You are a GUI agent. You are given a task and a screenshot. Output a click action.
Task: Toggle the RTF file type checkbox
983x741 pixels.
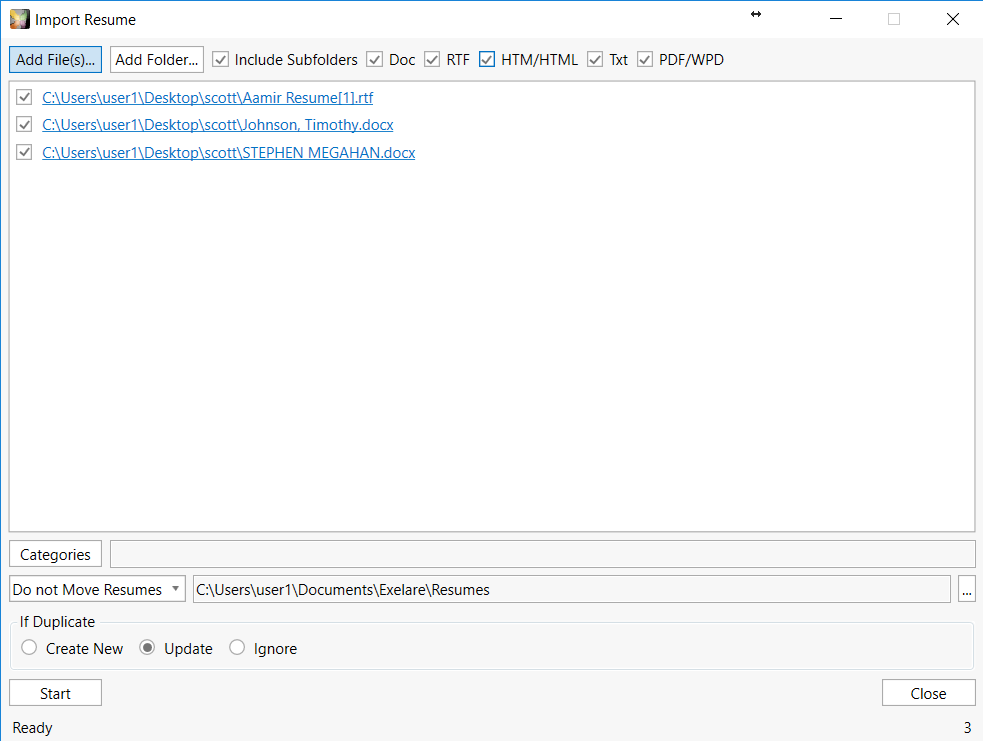tap(432, 60)
